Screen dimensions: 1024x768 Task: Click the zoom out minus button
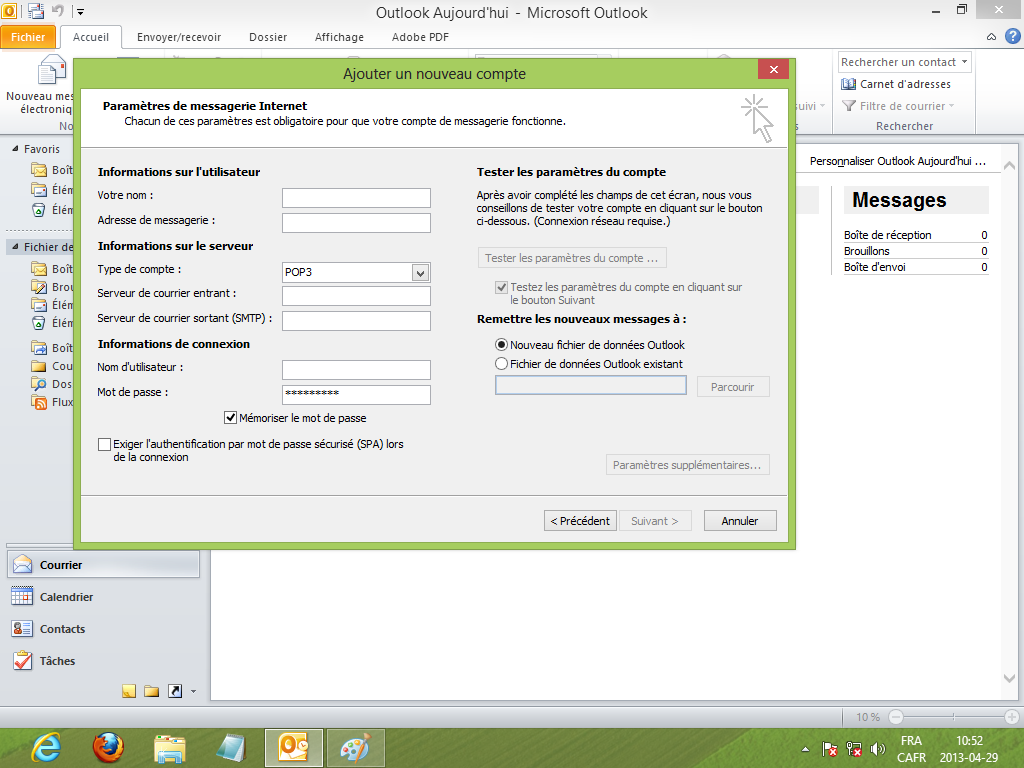coord(896,717)
